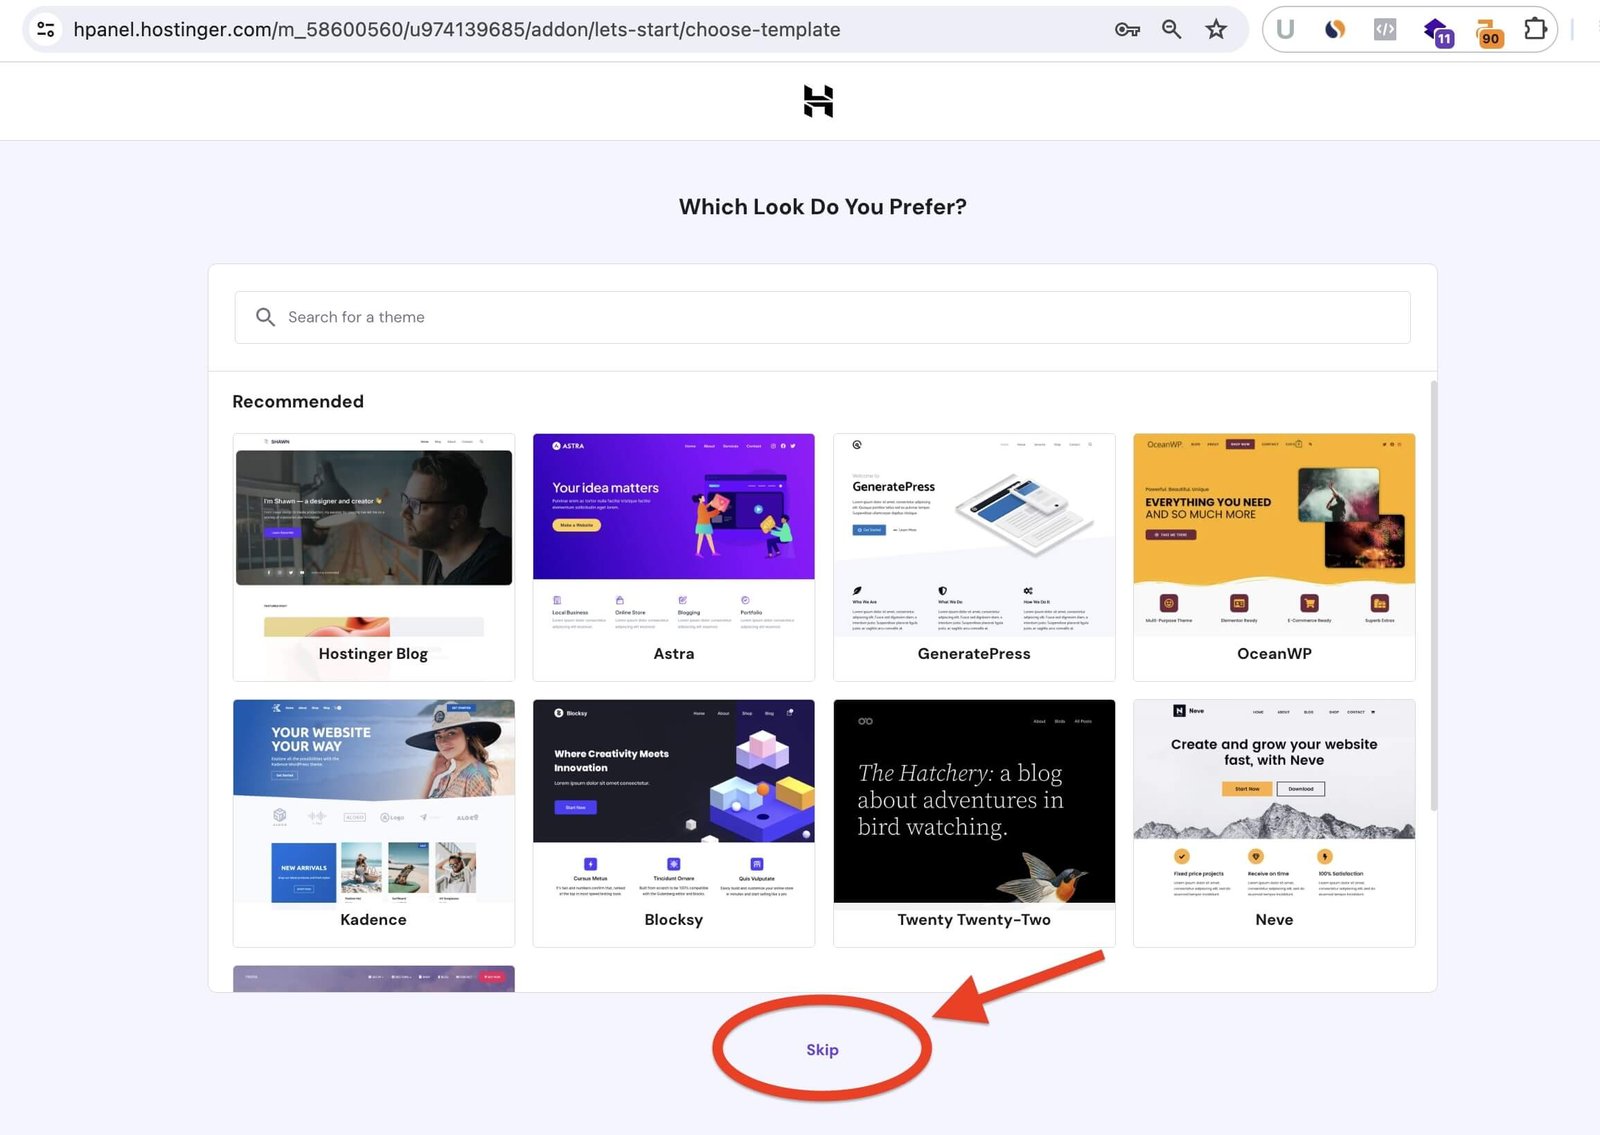Bookmark this page with the star icon

(1216, 29)
